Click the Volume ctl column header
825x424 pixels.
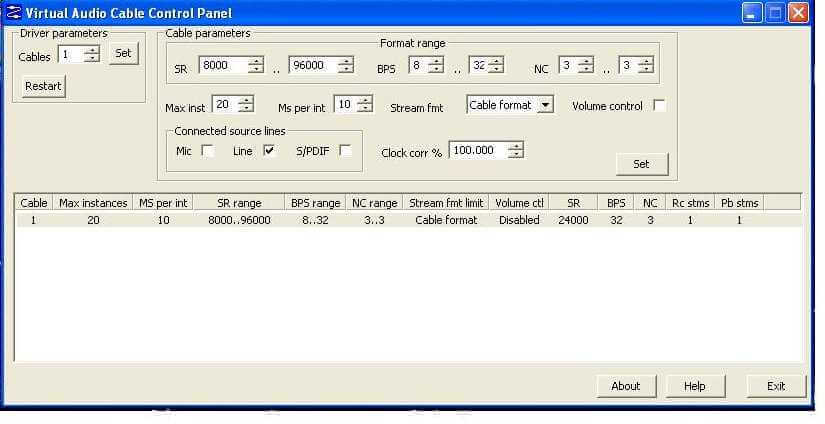pyautogui.click(x=519, y=203)
